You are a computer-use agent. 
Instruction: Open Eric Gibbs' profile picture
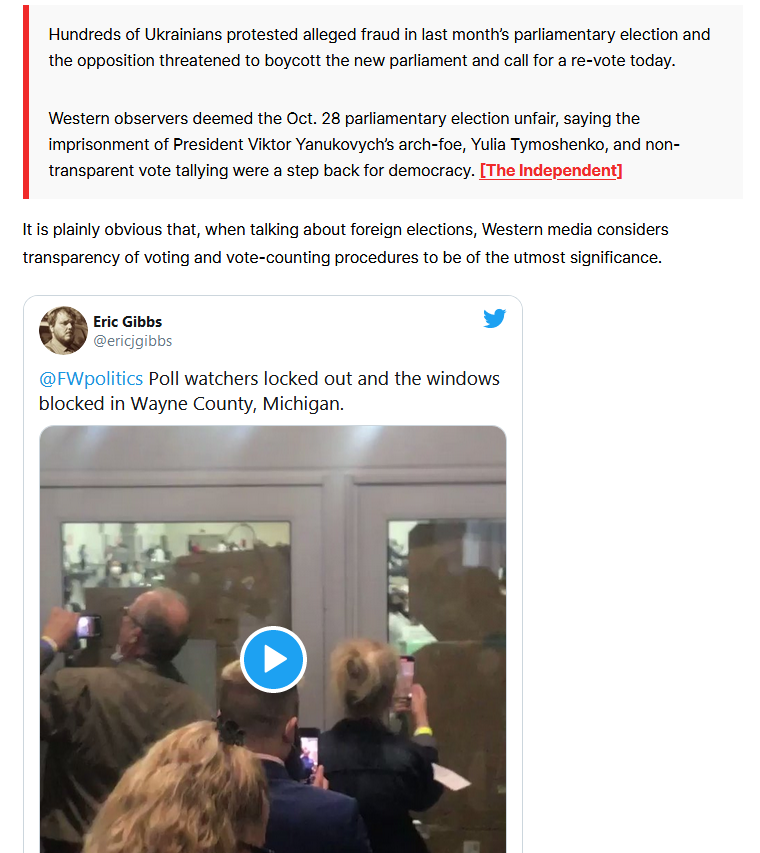pyautogui.click(x=63, y=330)
